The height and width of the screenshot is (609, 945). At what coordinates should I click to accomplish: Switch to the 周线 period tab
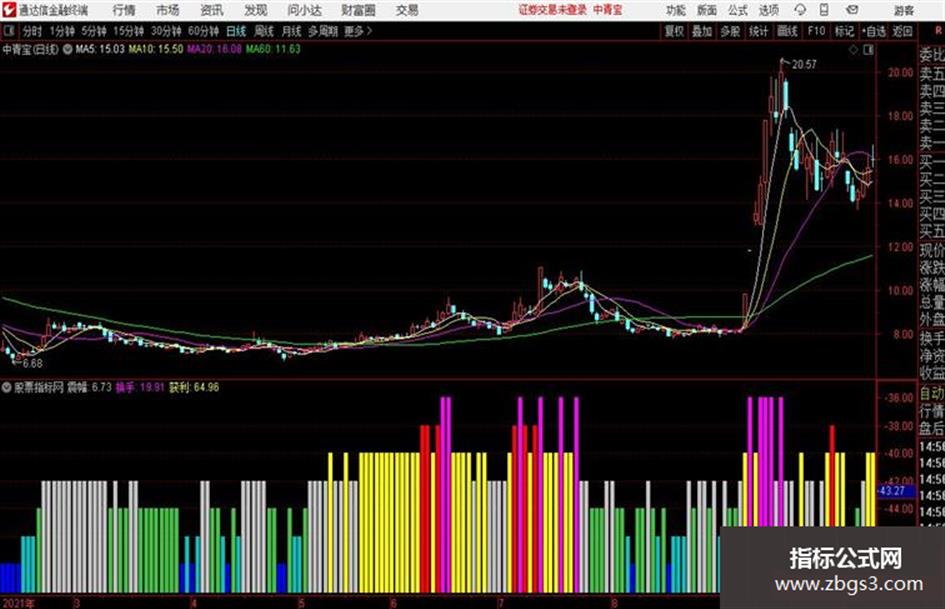point(264,31)
